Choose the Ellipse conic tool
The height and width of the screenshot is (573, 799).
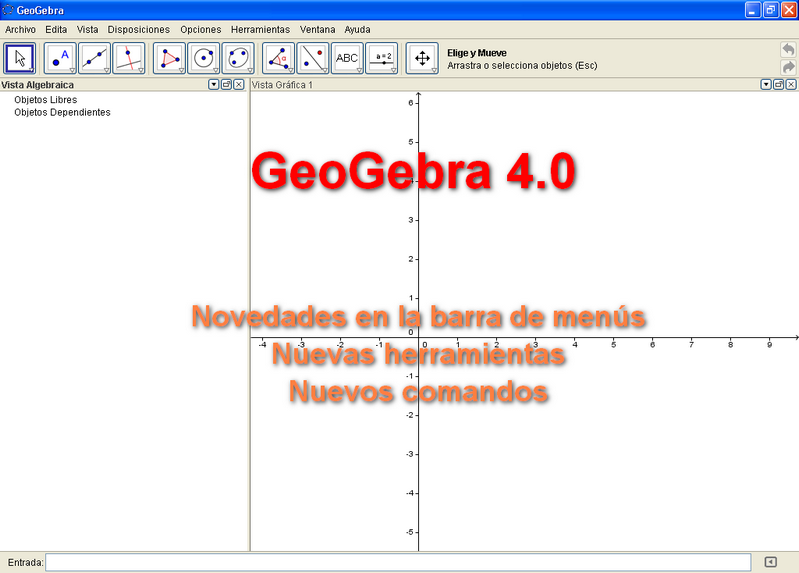(238, 59)
